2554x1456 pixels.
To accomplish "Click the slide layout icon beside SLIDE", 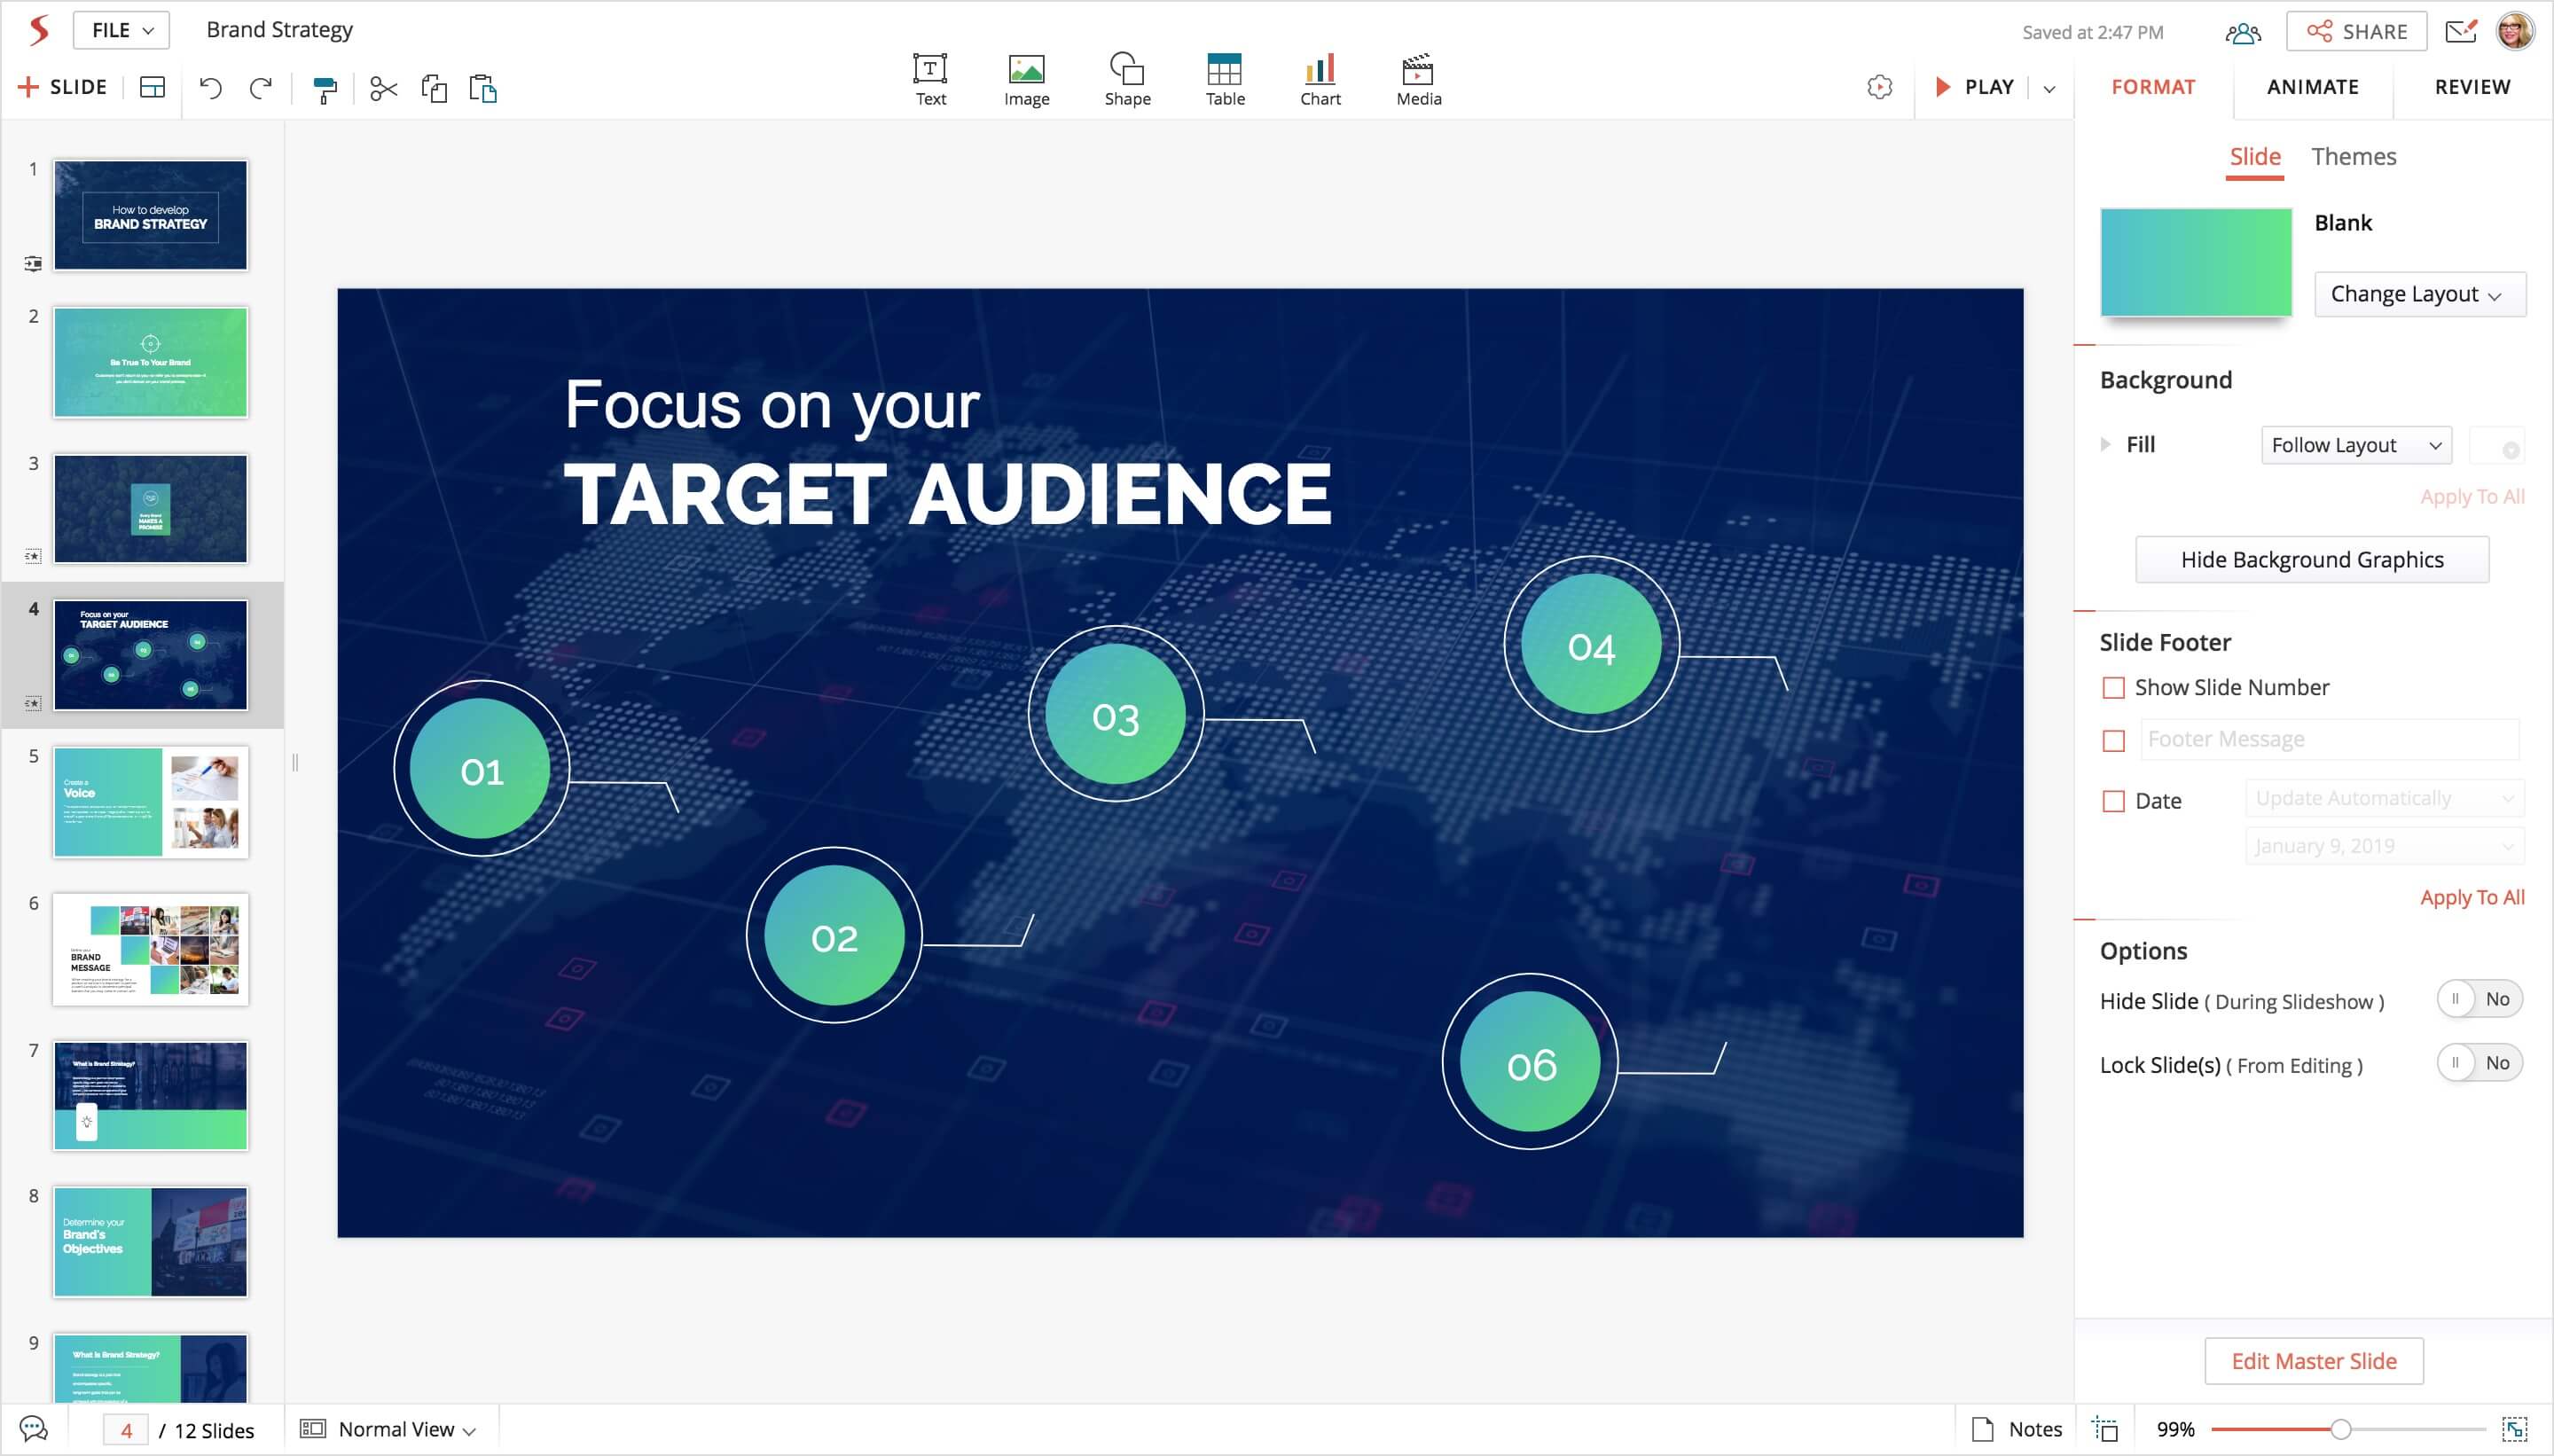I will [x=152, y=88].
